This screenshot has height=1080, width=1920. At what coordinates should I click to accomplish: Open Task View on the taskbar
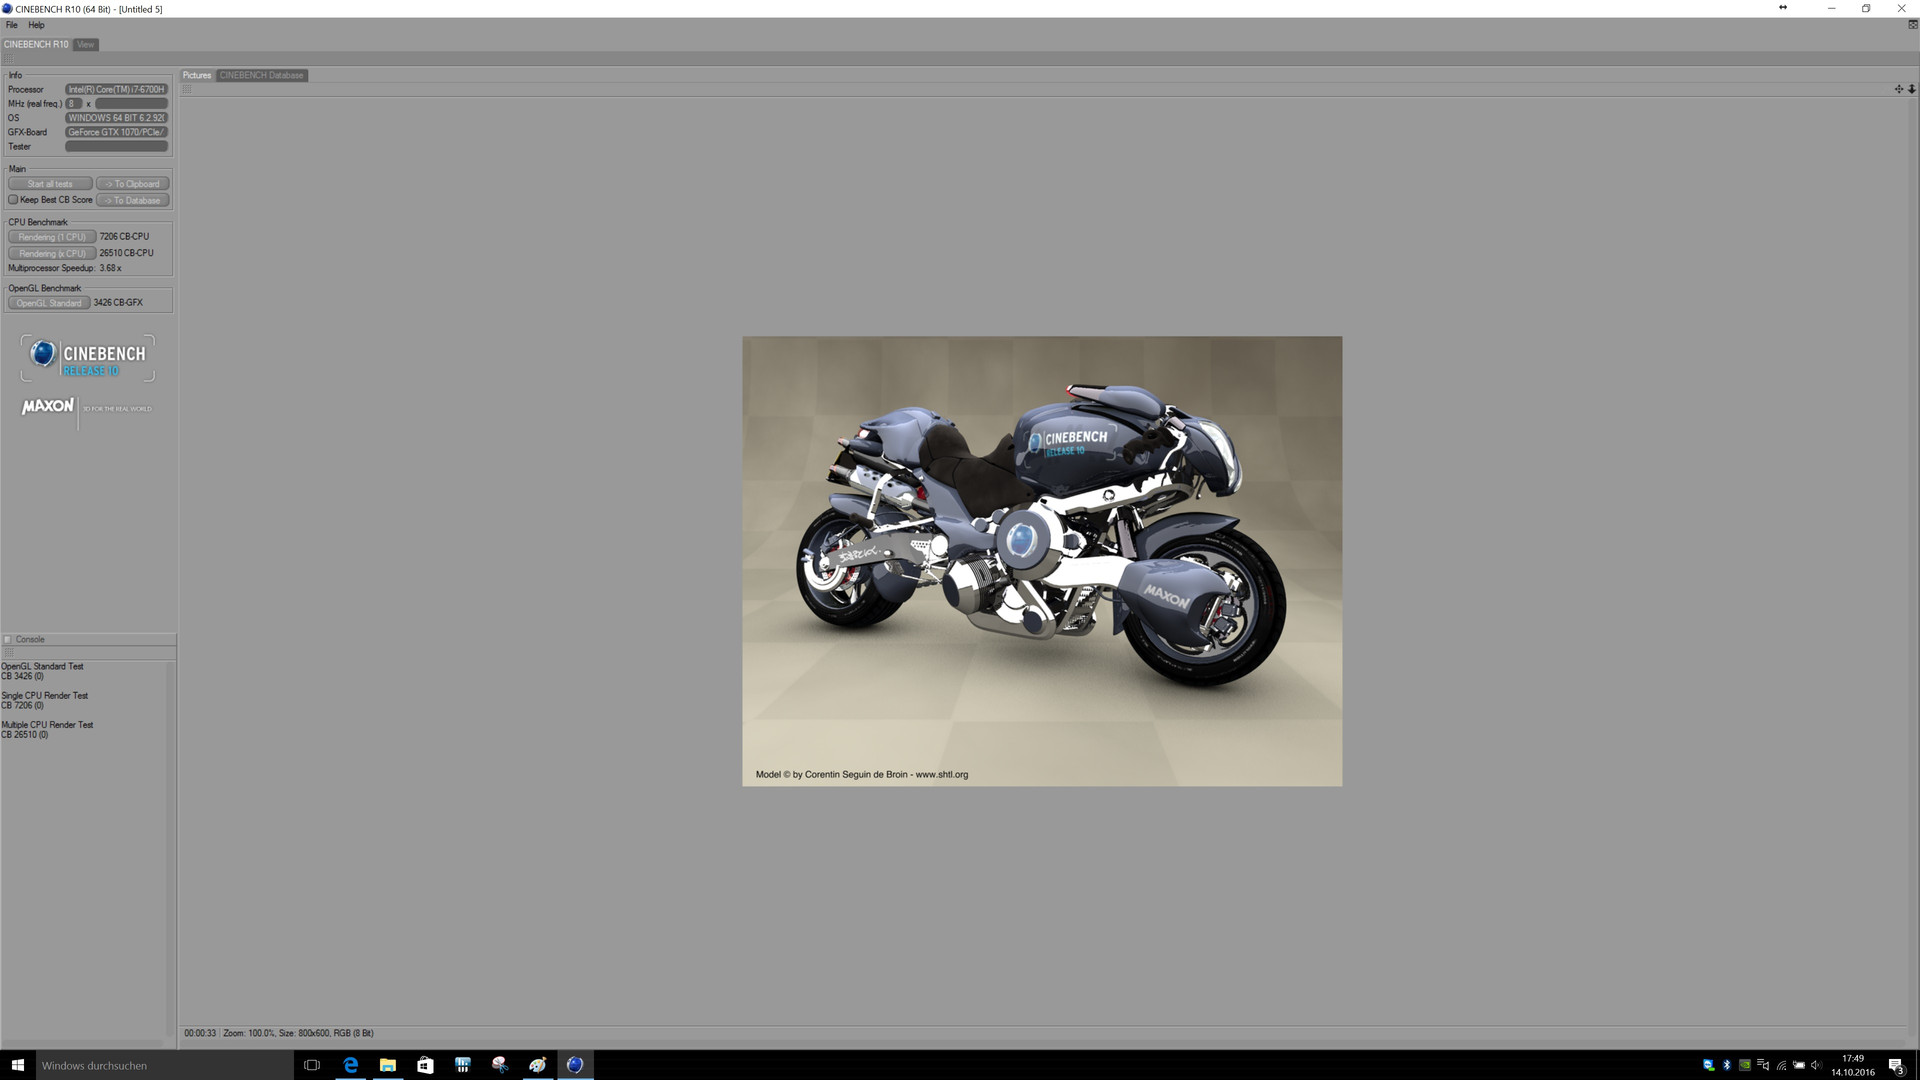312,1065
